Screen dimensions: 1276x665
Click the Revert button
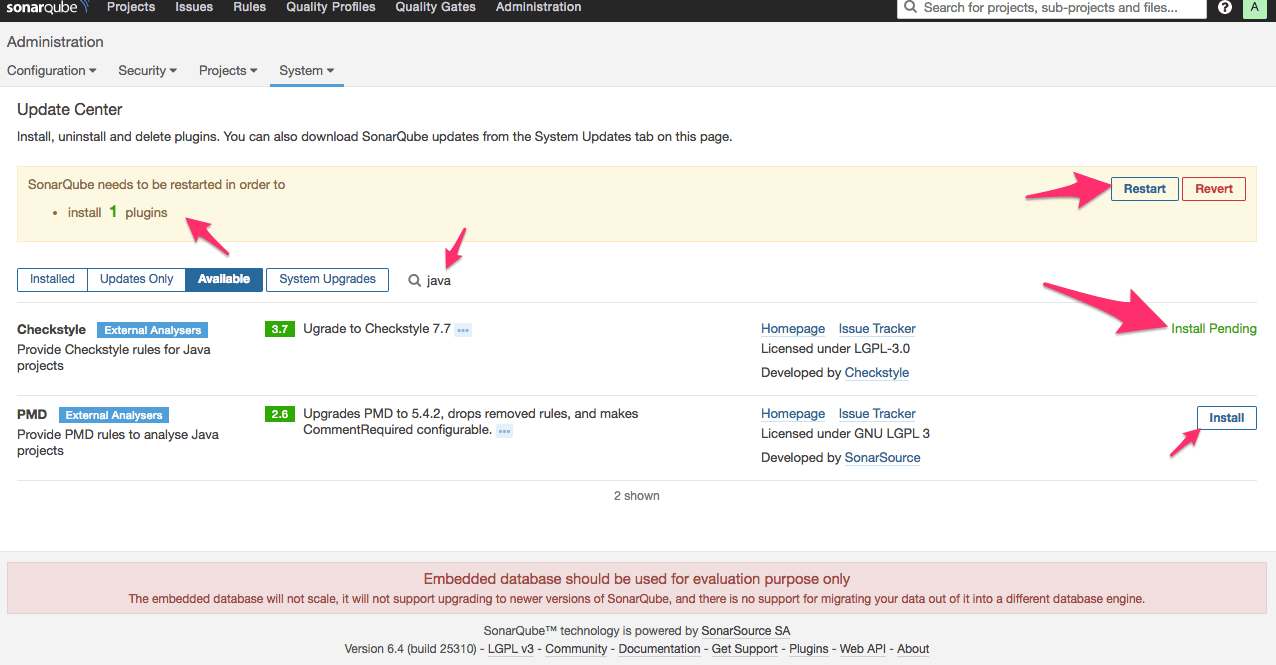point(1214,189)
